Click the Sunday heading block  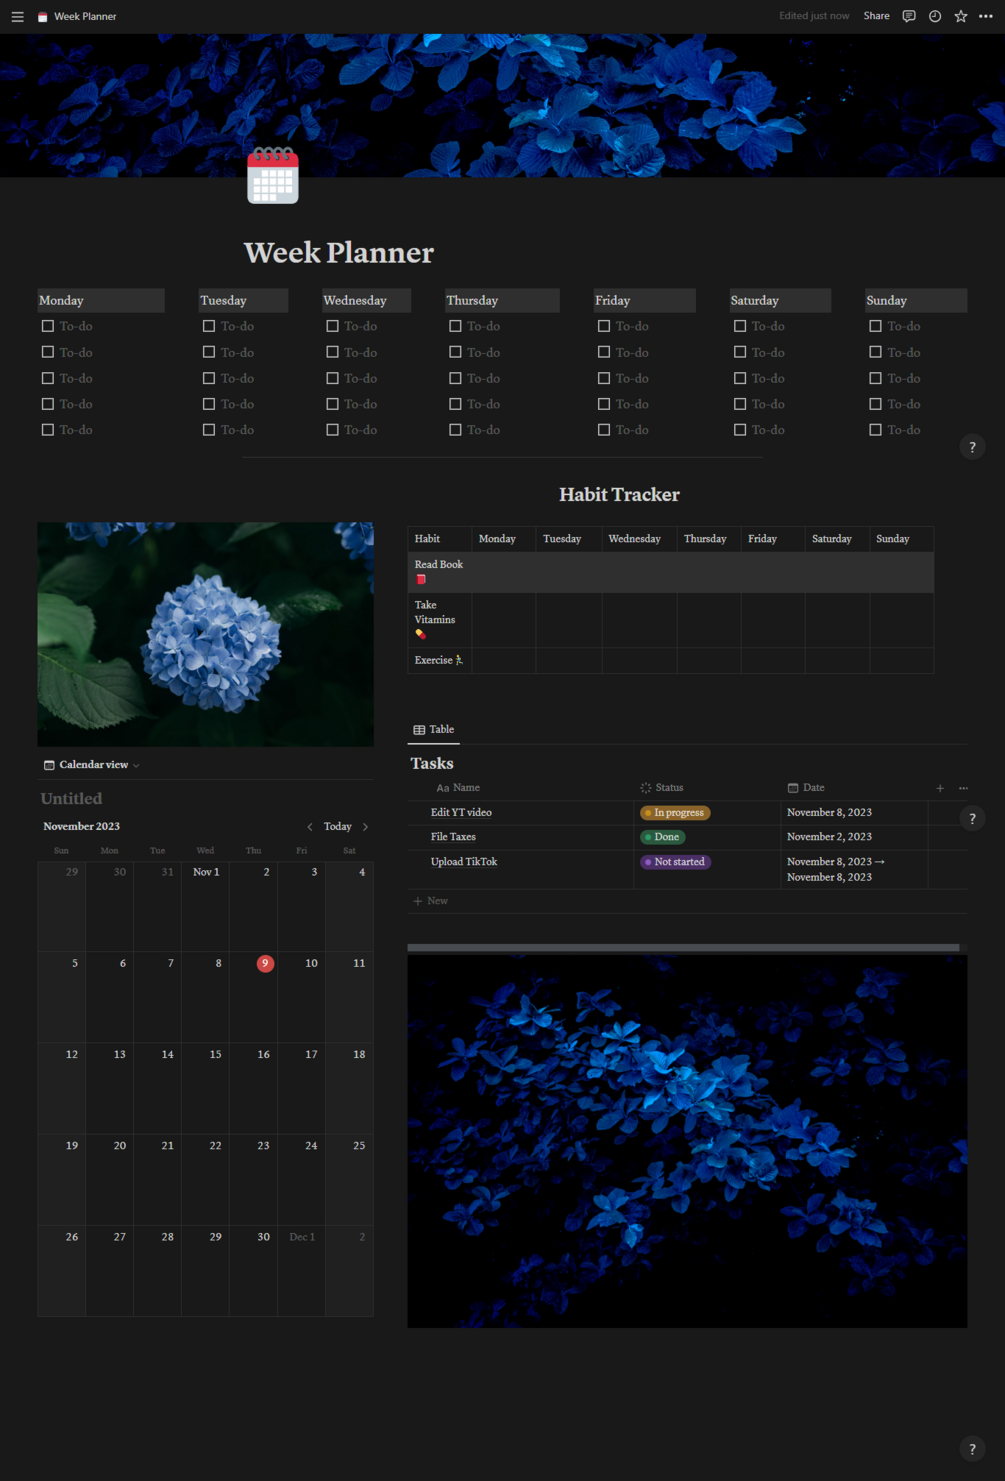[916, 300]
